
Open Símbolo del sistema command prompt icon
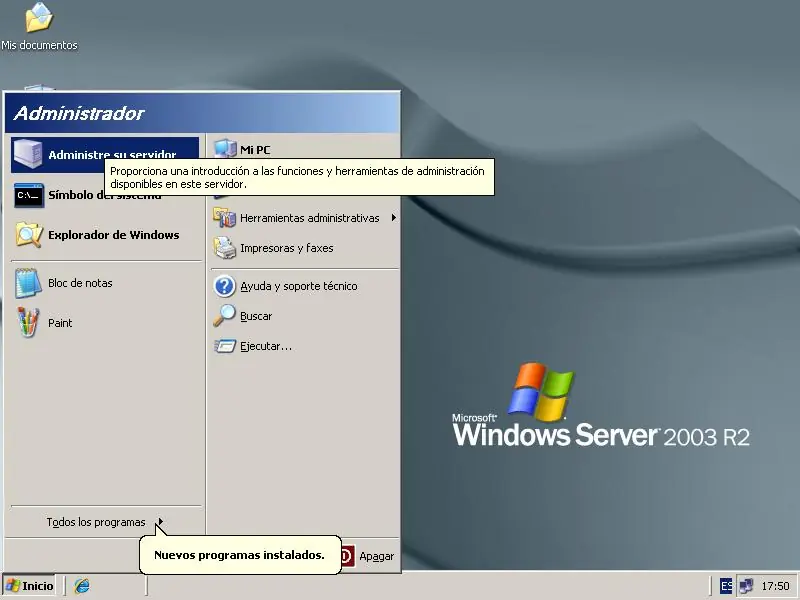(x=29, y=194)
